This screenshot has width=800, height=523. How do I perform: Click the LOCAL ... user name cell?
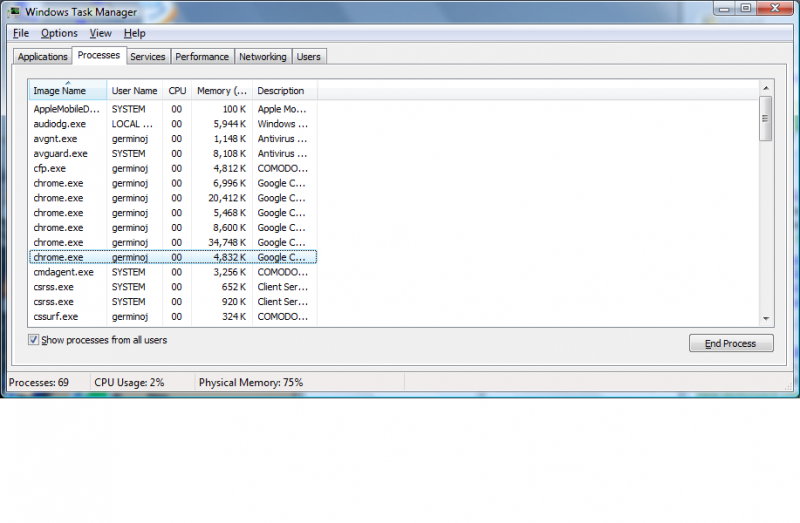pos(132,124)
